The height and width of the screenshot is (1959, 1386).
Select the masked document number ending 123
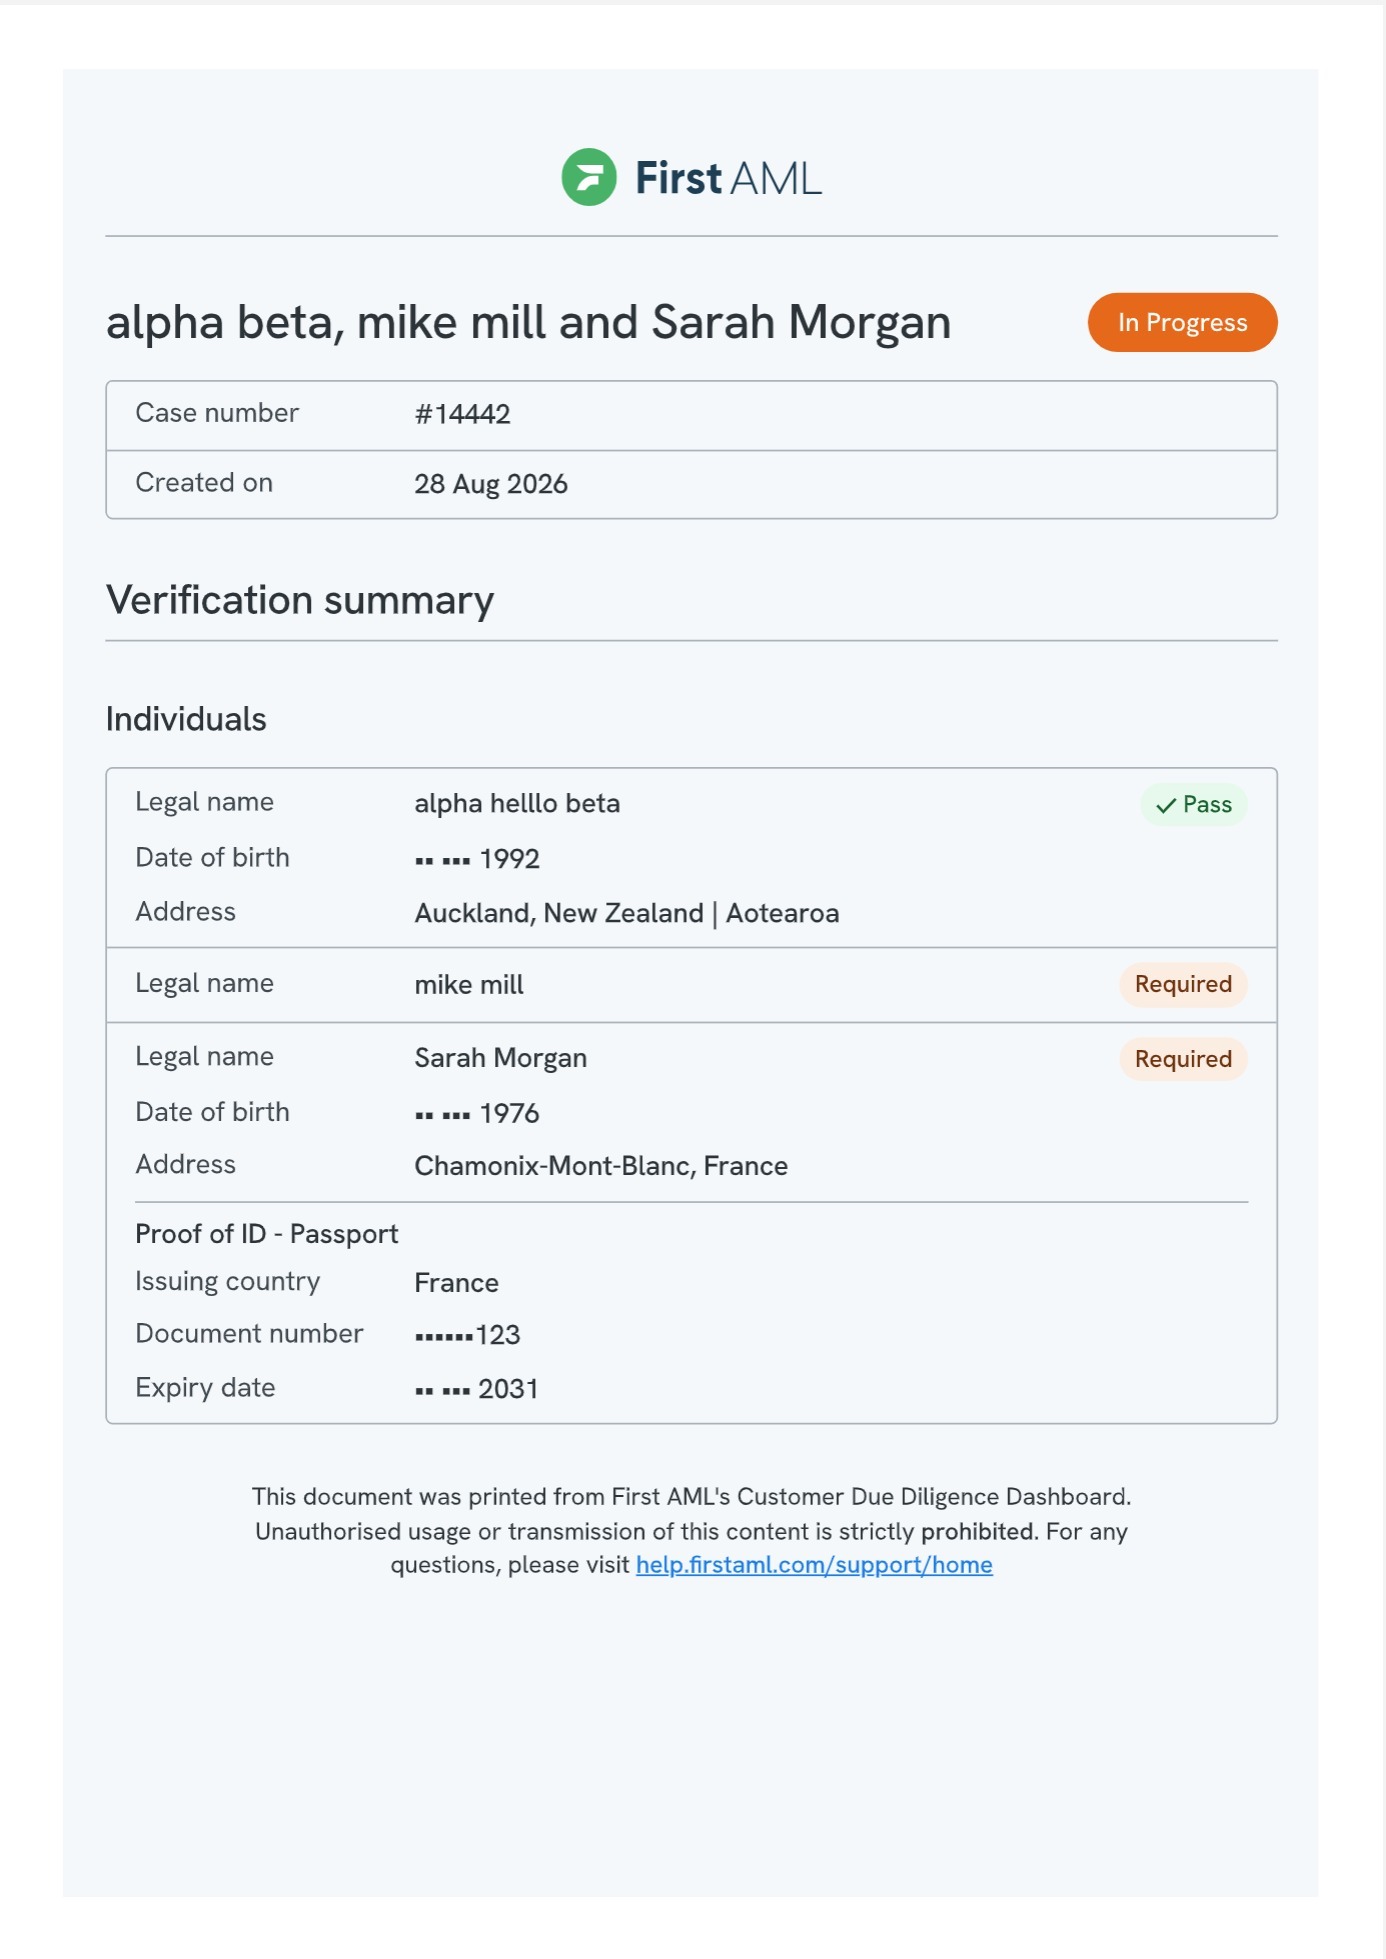467,1335
